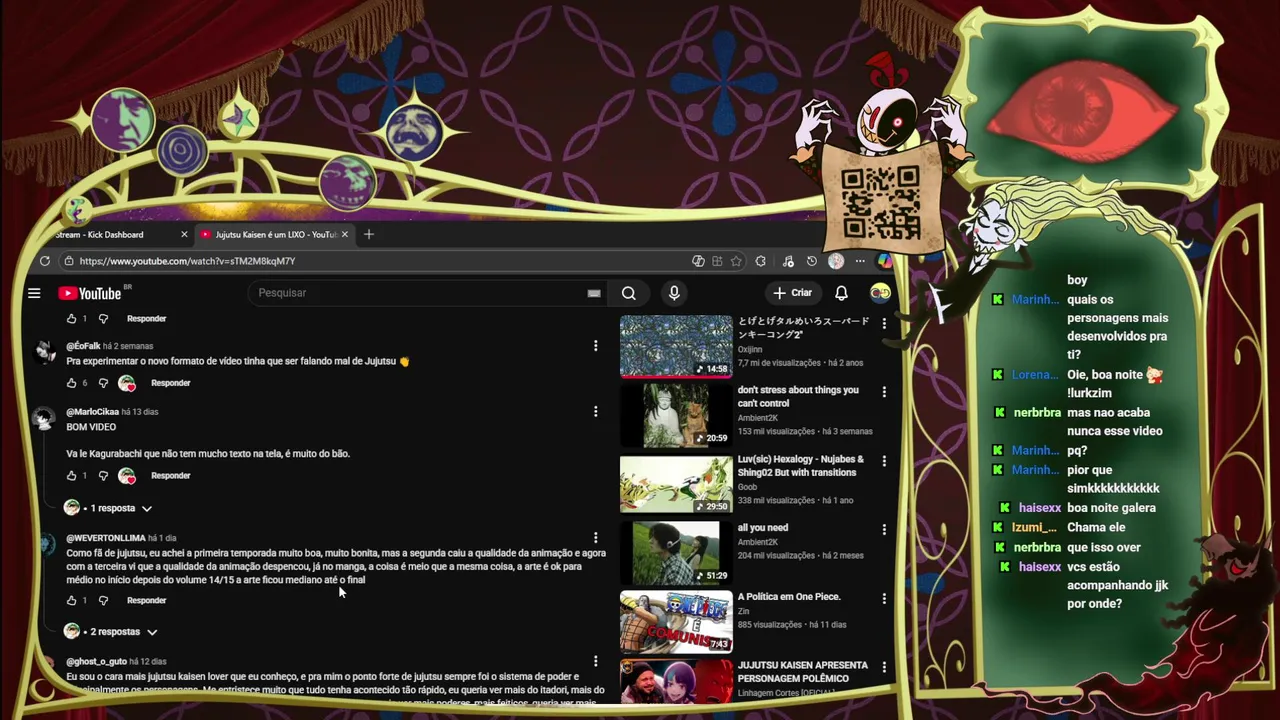Screen dimensions: 1280x720
Task: Add page to favorites with the star
Action: [736, 261]
